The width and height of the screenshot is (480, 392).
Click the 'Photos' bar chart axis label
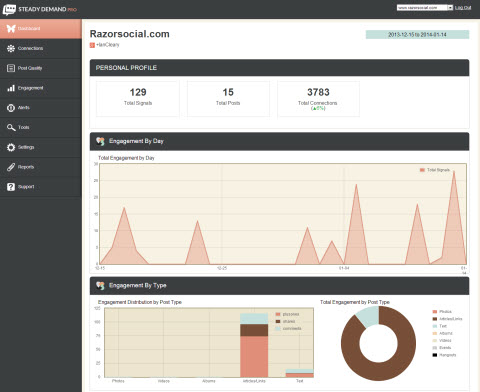(x=118, y=381)
